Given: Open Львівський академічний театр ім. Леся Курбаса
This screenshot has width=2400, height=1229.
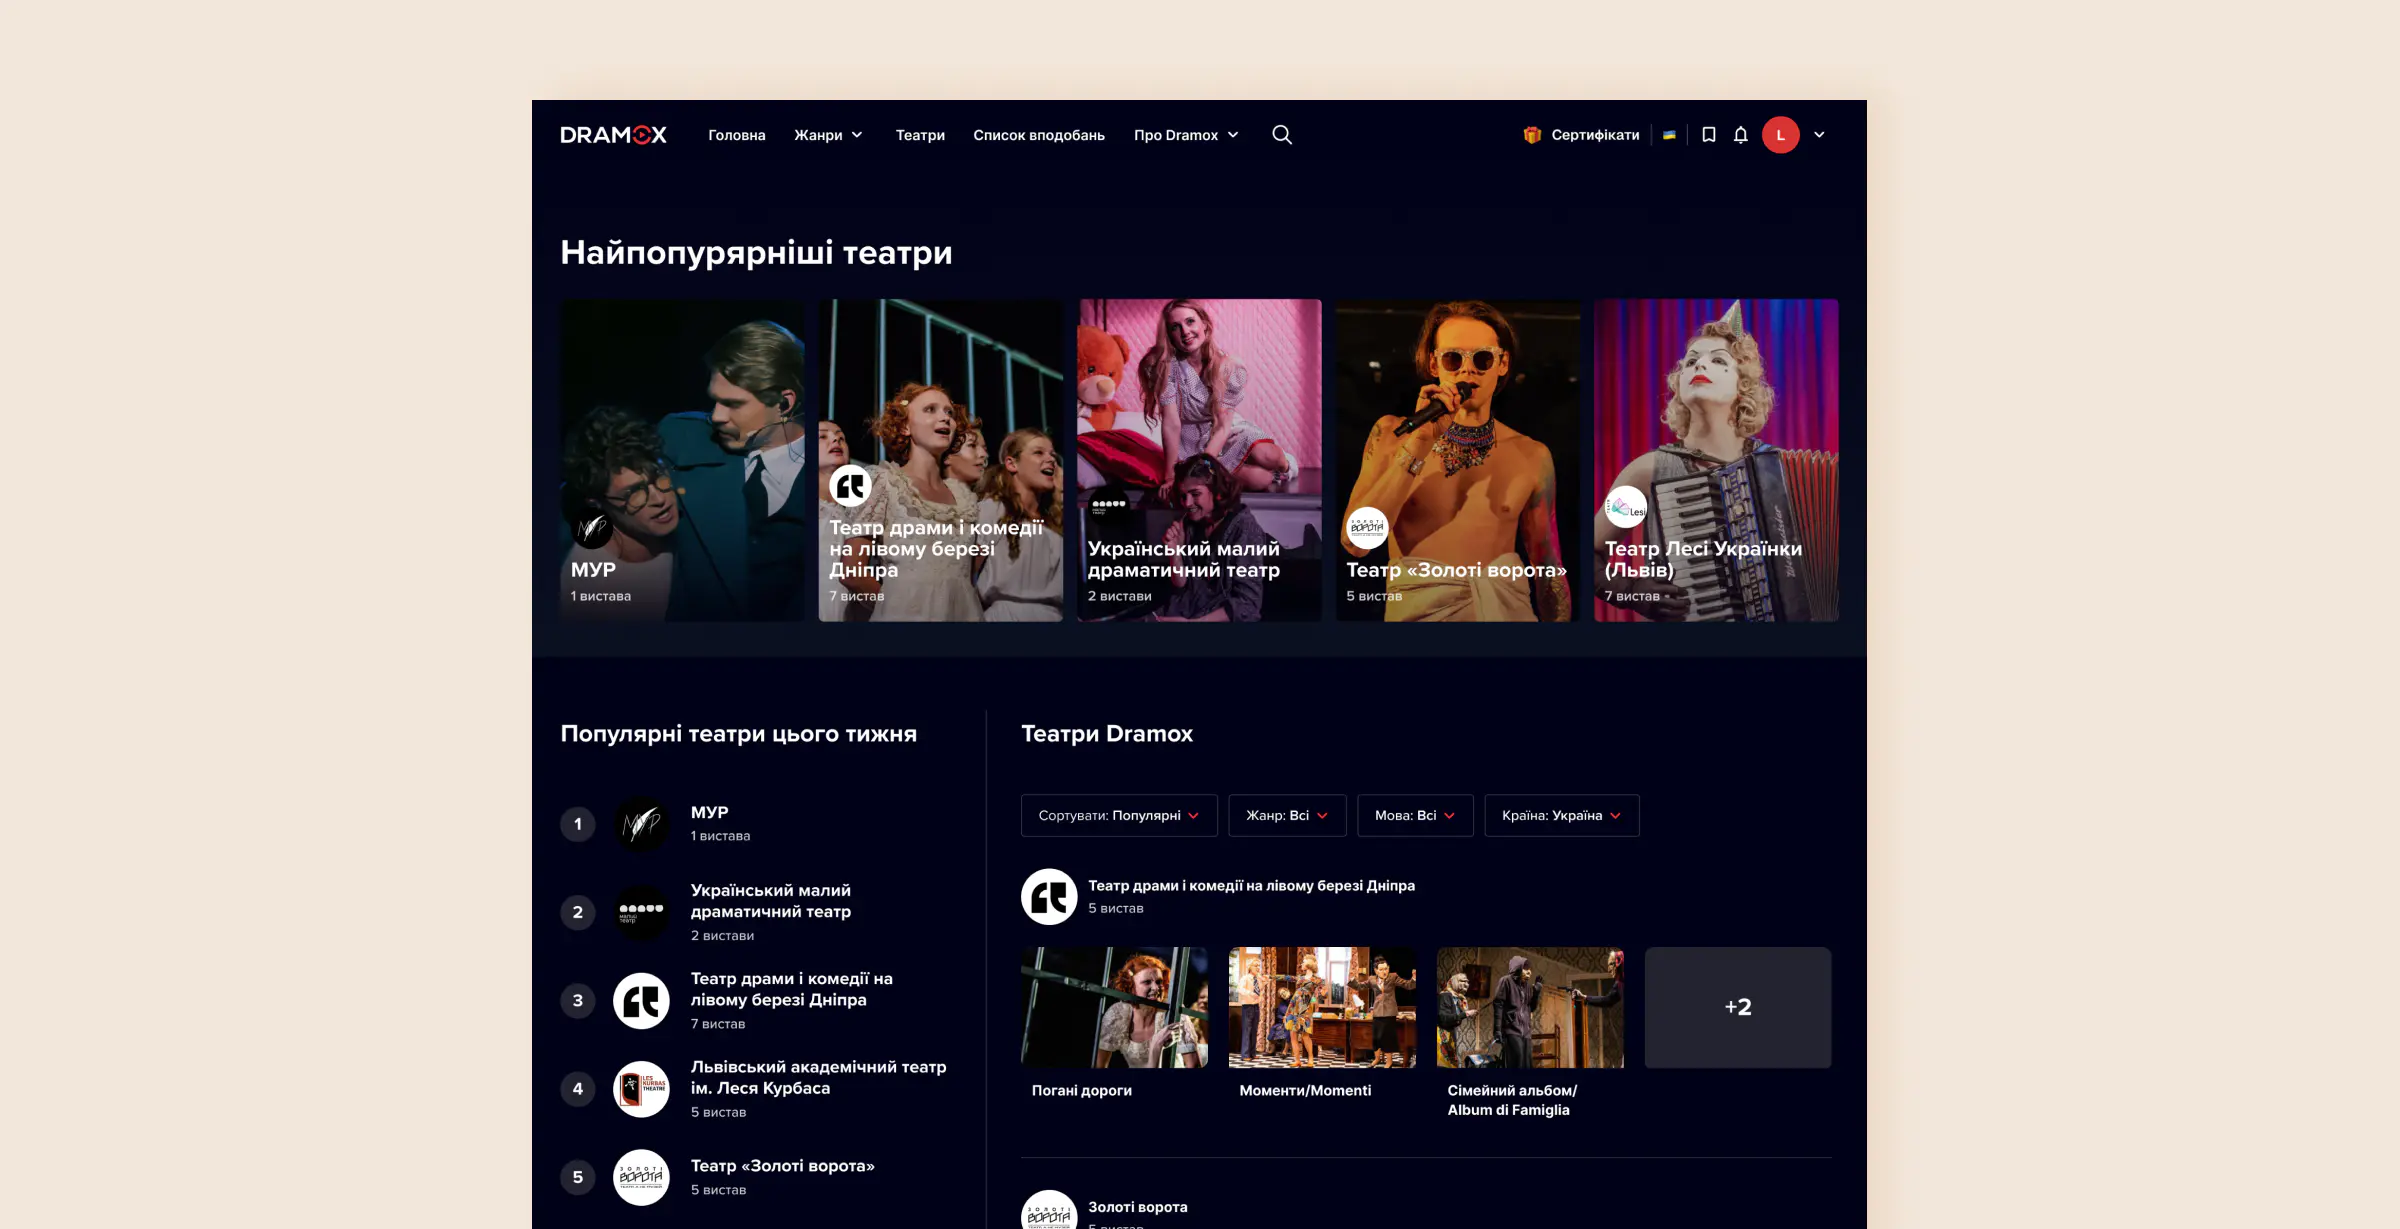Looking at the screenshot, I should coord(818,1078).
